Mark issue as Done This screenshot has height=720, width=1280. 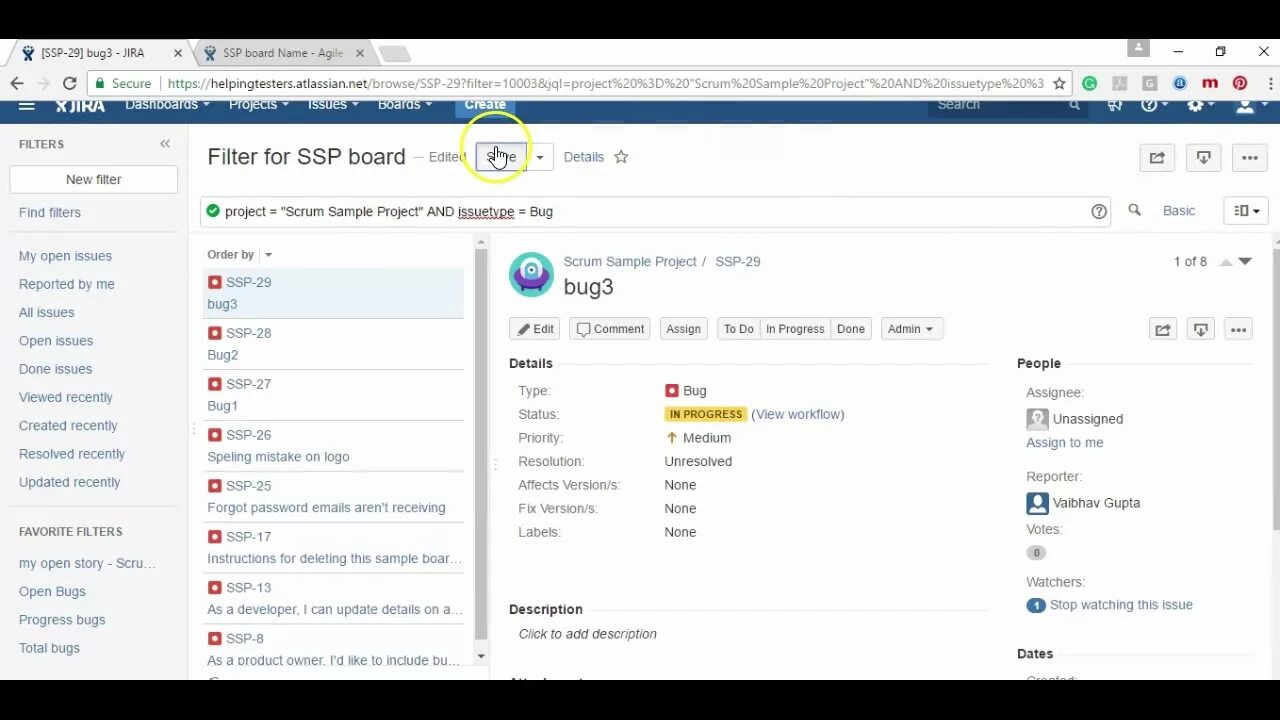pyautogui.click(x=851, y=329)
